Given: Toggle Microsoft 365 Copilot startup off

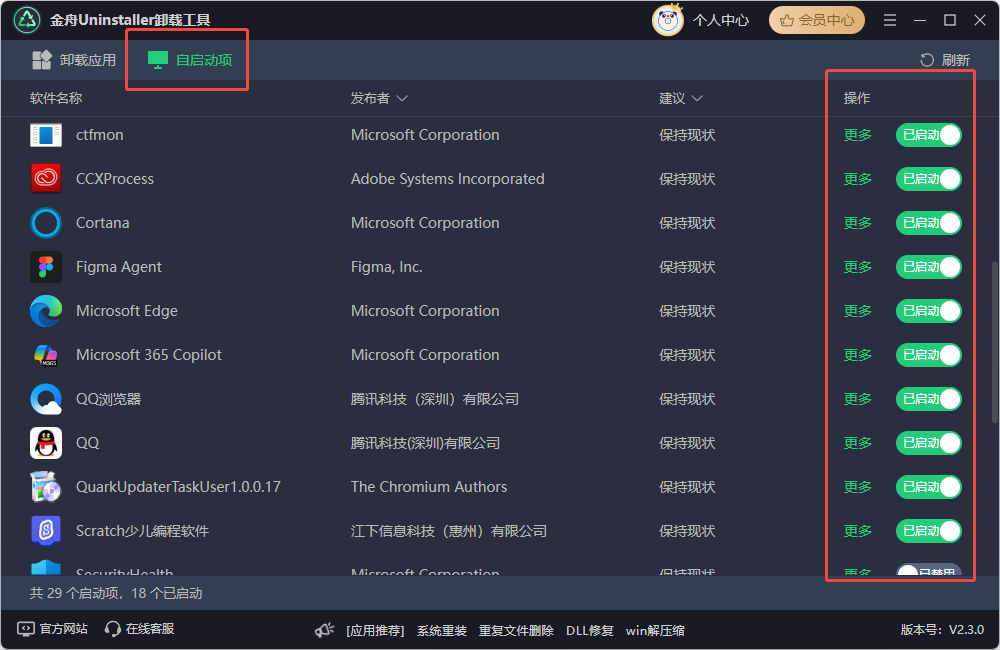Looking at the screenshot, I should 928,355.
